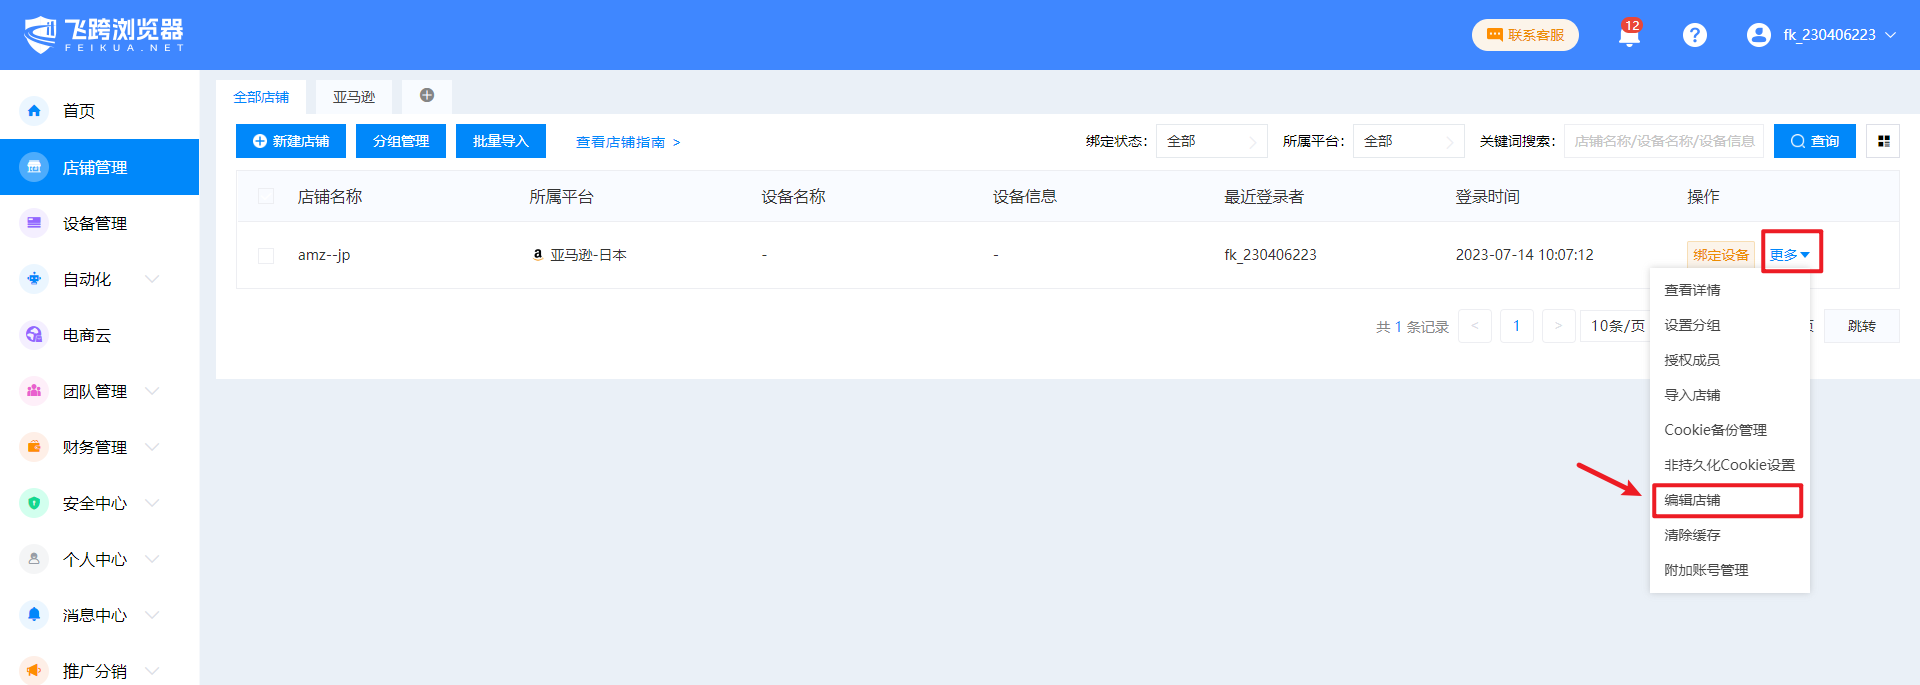Select 清除缓存 in the dropdown menu
This screenshot has height=685, width=1920.
[1692, 535]
